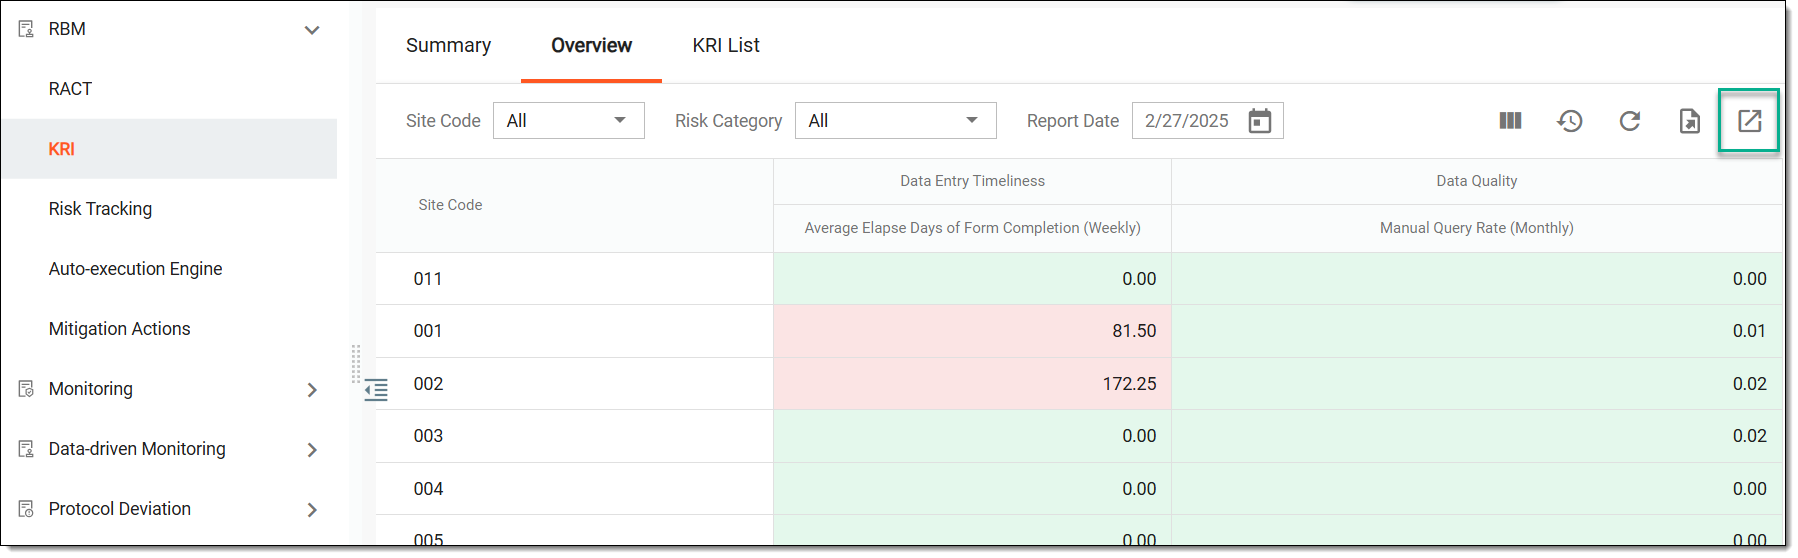Open the Report Date calendar picker
The height and width of the screenshot is (558, 1798).
tap(1260, 121)
